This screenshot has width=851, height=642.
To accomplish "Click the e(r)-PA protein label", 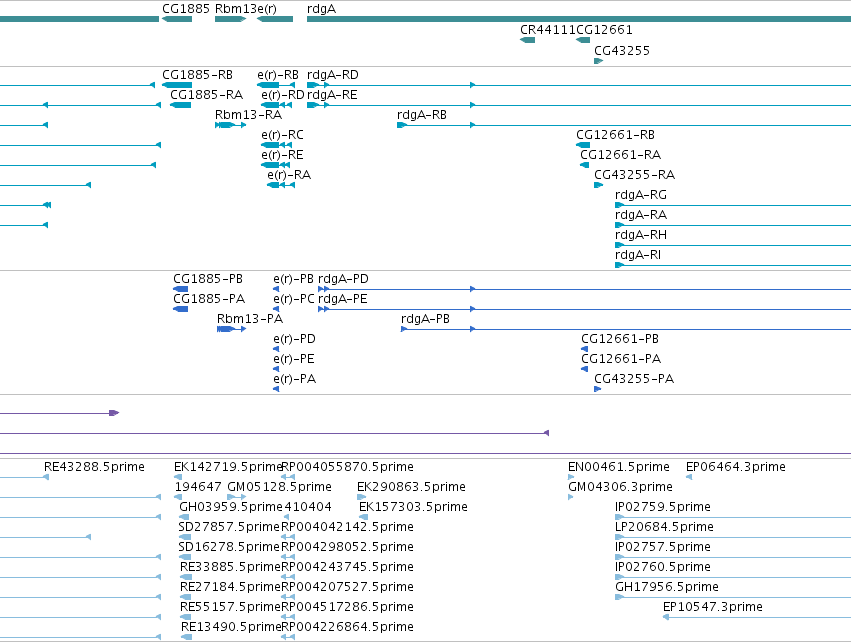I will pyautogui.click(x=294, y=379).
